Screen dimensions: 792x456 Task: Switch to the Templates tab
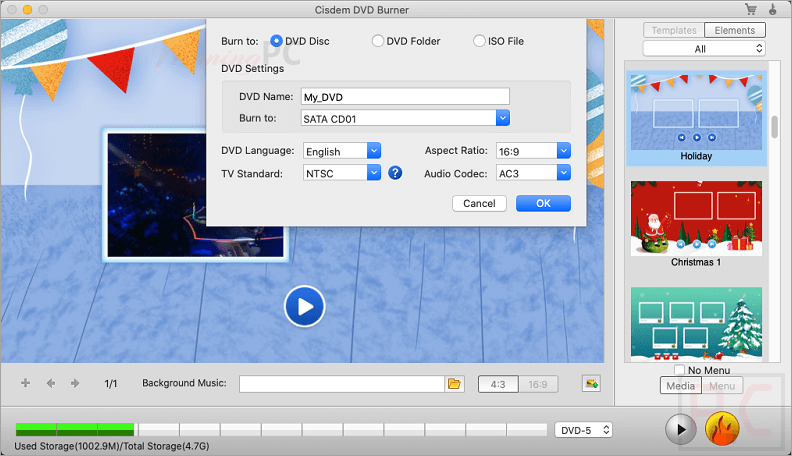[x=674, y=30]
